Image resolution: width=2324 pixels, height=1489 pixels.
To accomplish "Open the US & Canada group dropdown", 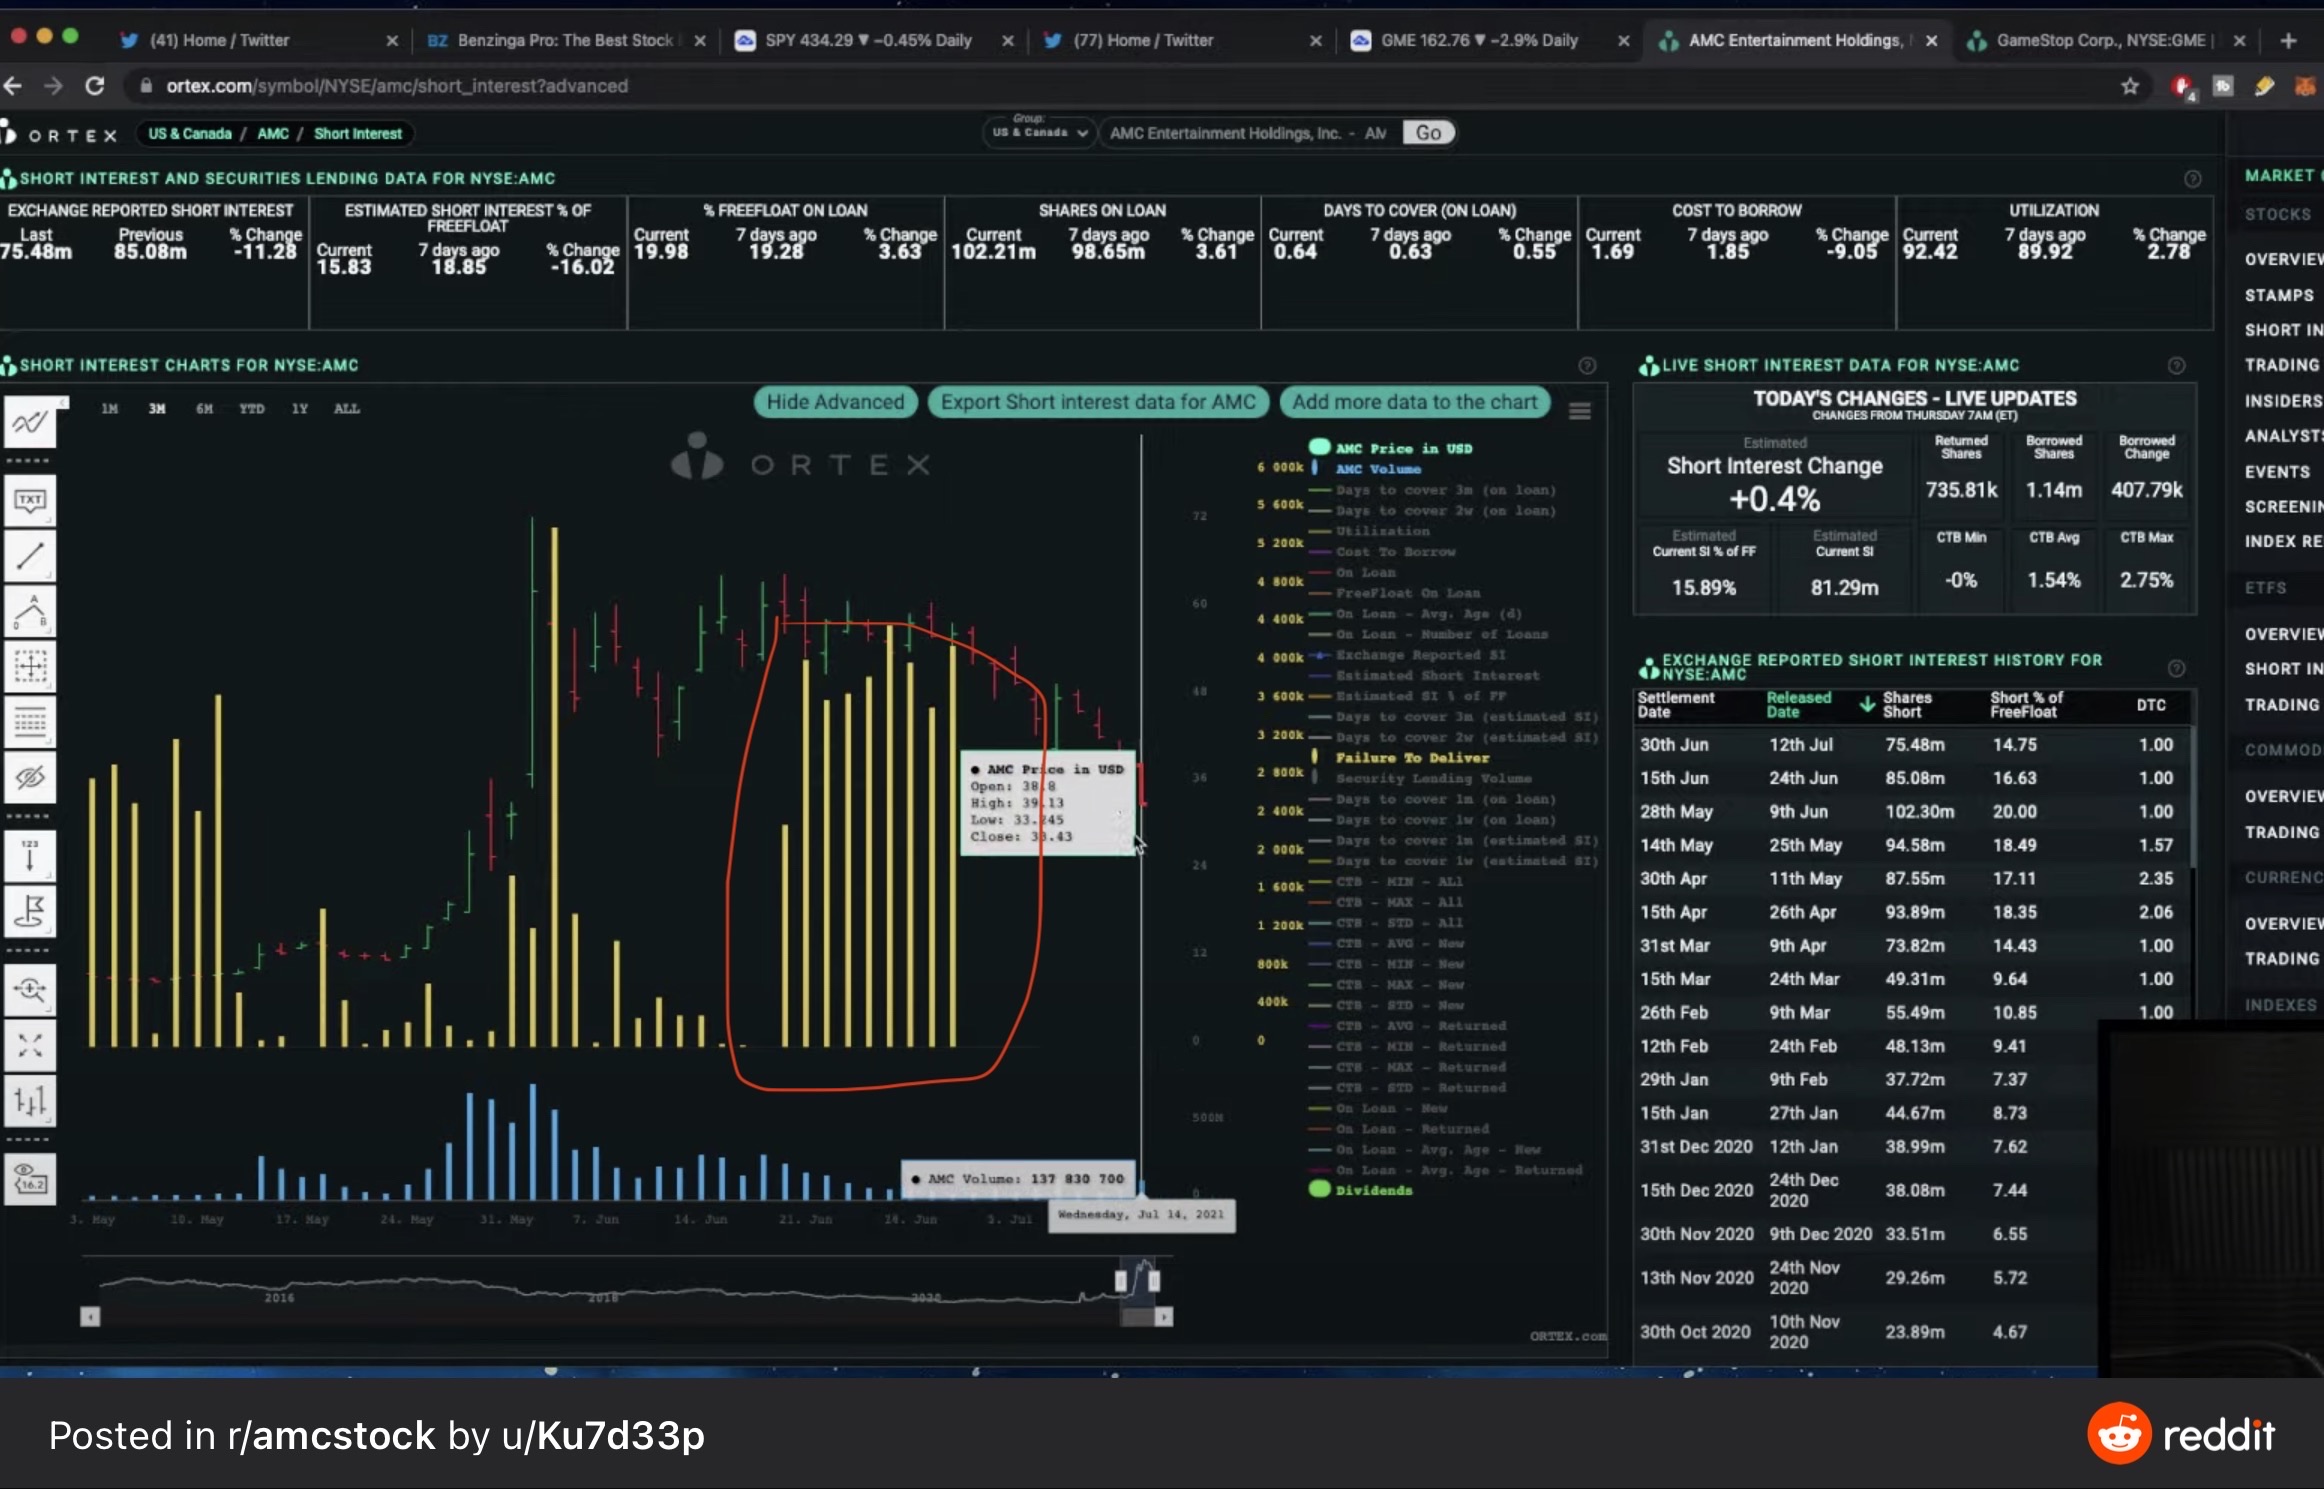I will pyautogui.click(x=1039, y=133).
